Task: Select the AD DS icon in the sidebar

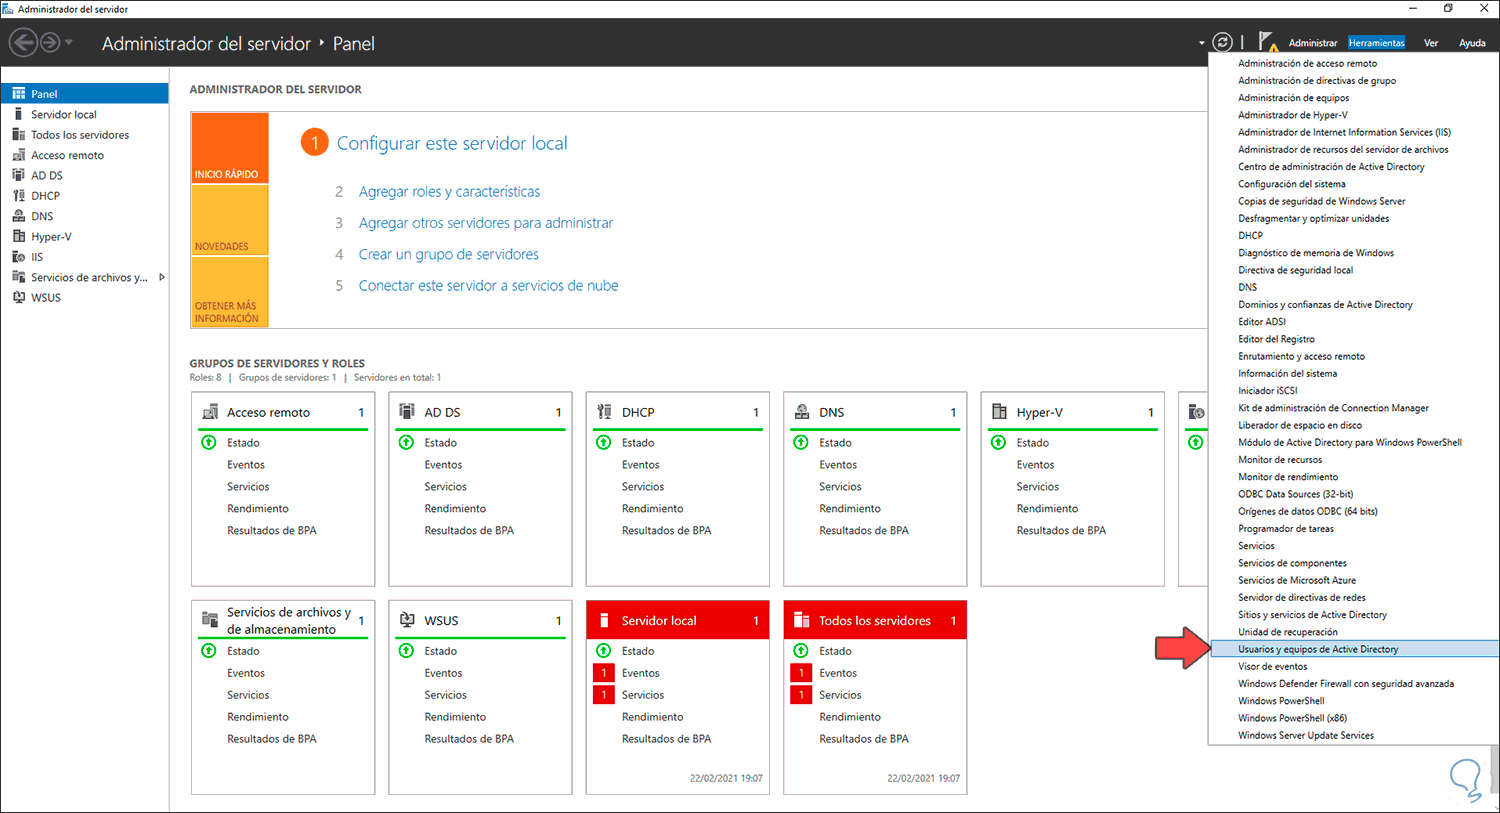Action: click(18, 175)
